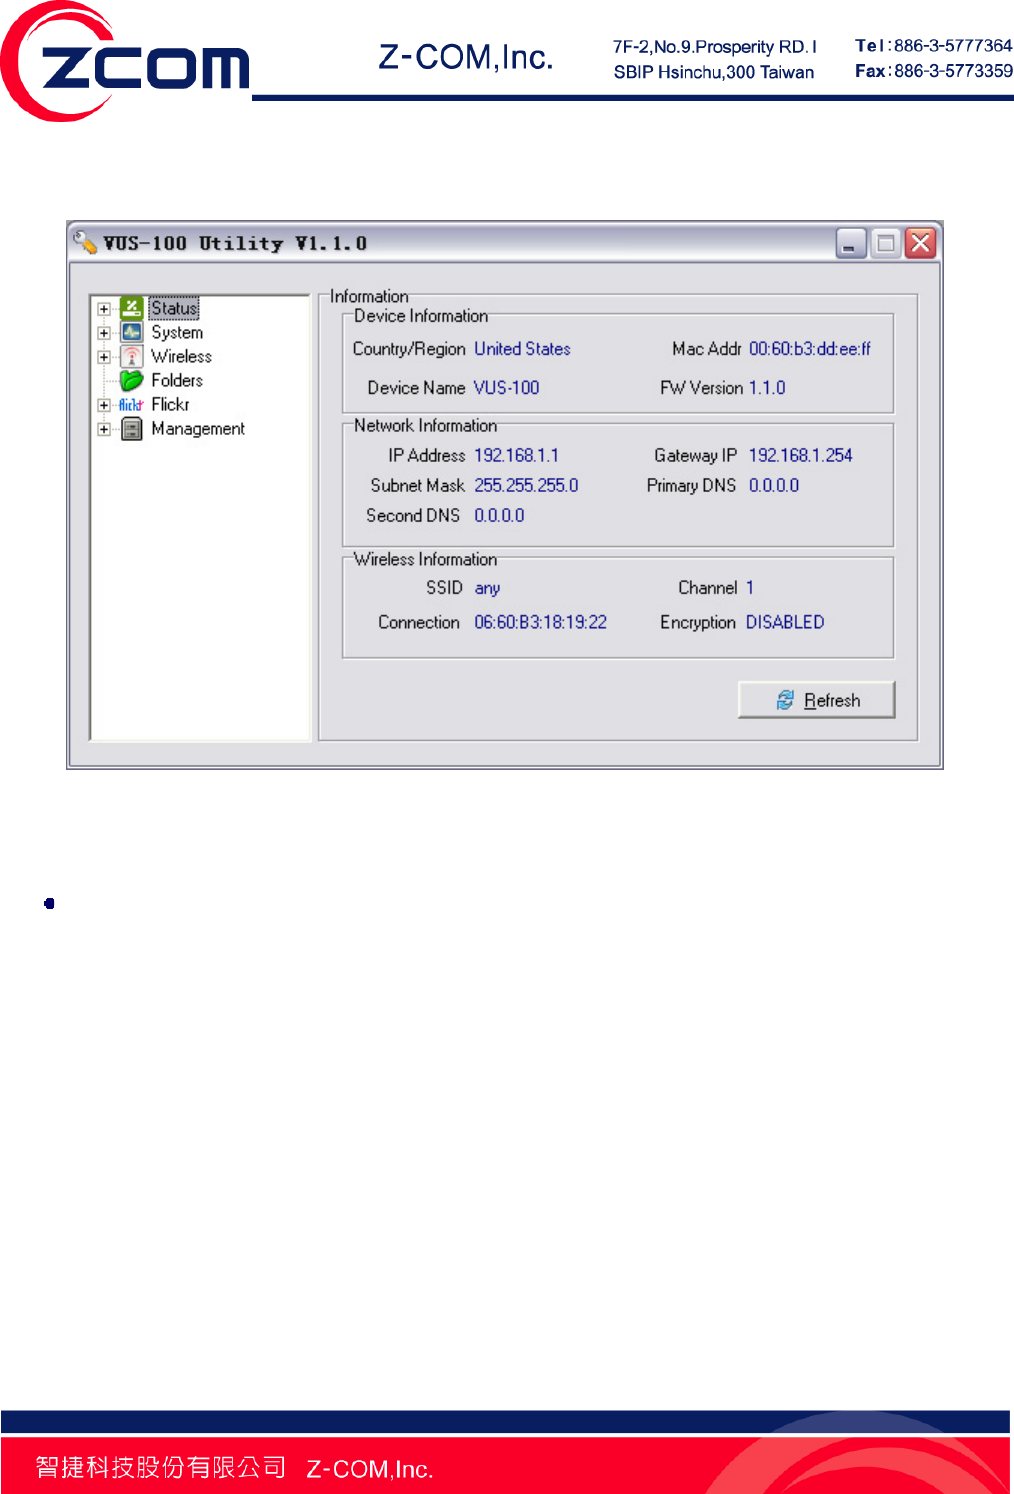Image resolution: width=1014 pixels, height=1494 pixels.
Task: Click the connection value 06:60:B3:18:19:22
Action: coord(540,623)
